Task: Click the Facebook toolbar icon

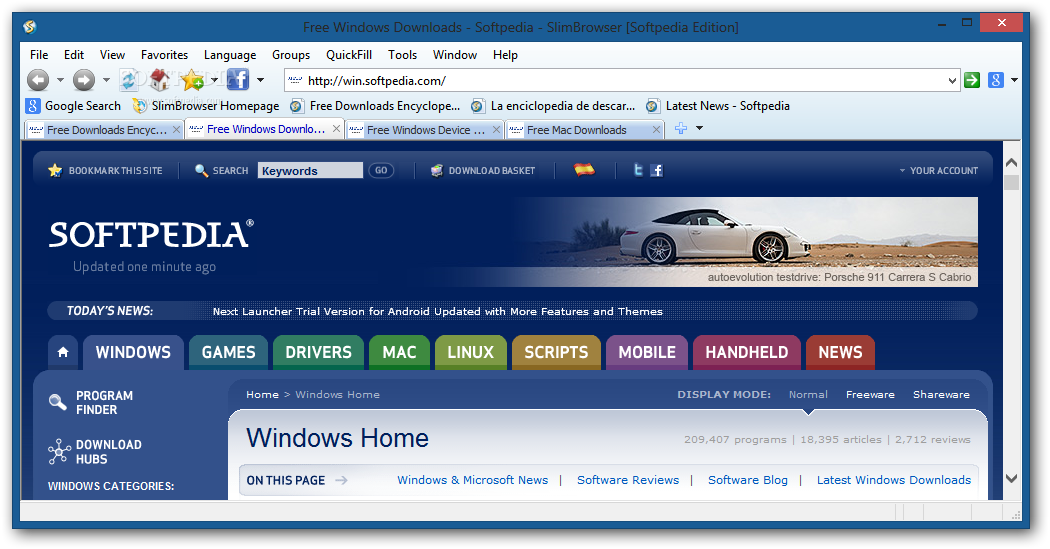Action: (x=238, y=80)
